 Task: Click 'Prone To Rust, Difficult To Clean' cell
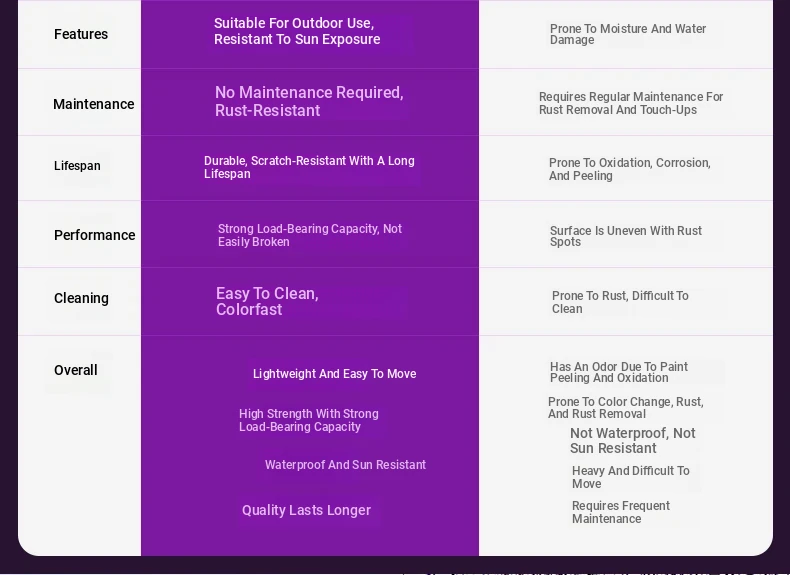620,302
